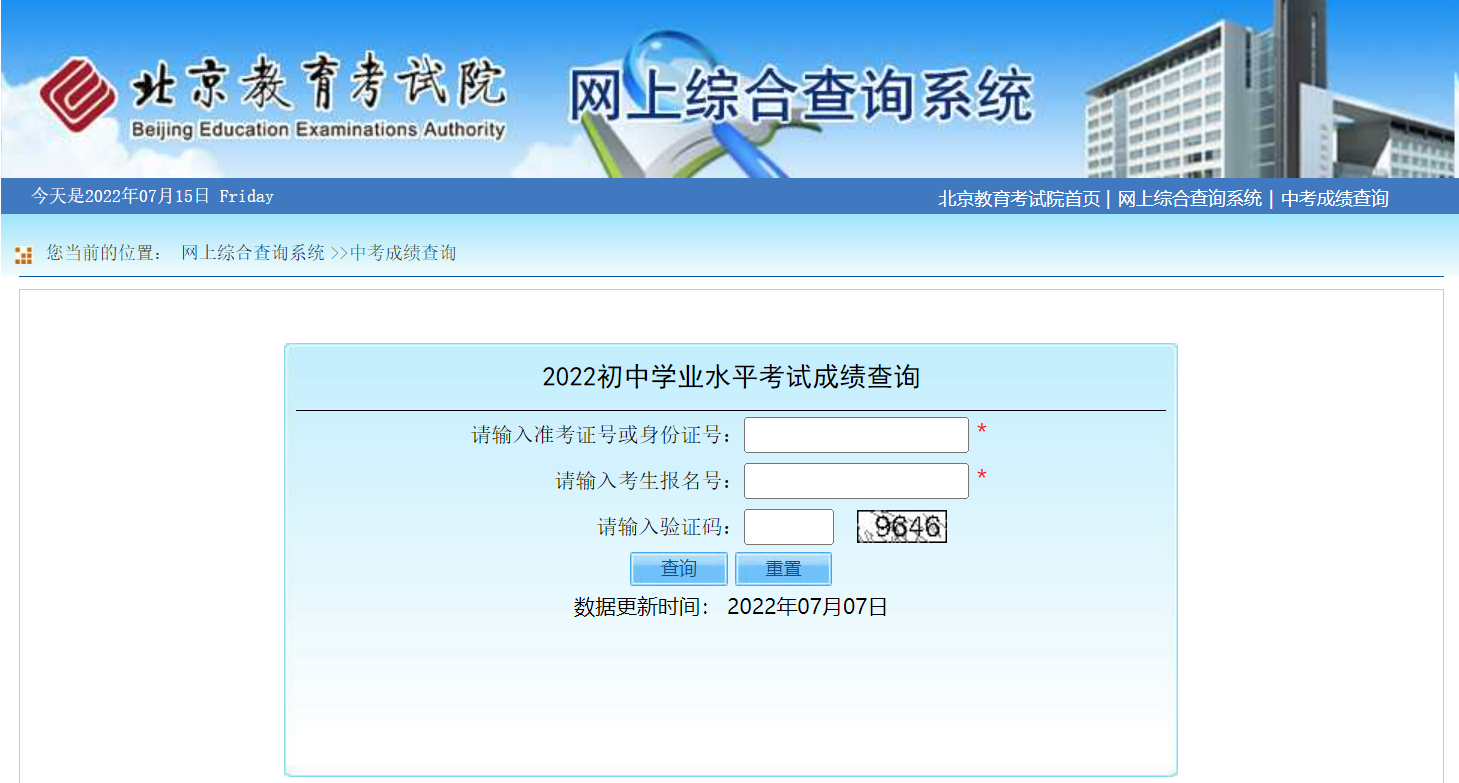Screen dimensions: 1459x783
Task: Click the 重置 button
Action: pos(783,569)
